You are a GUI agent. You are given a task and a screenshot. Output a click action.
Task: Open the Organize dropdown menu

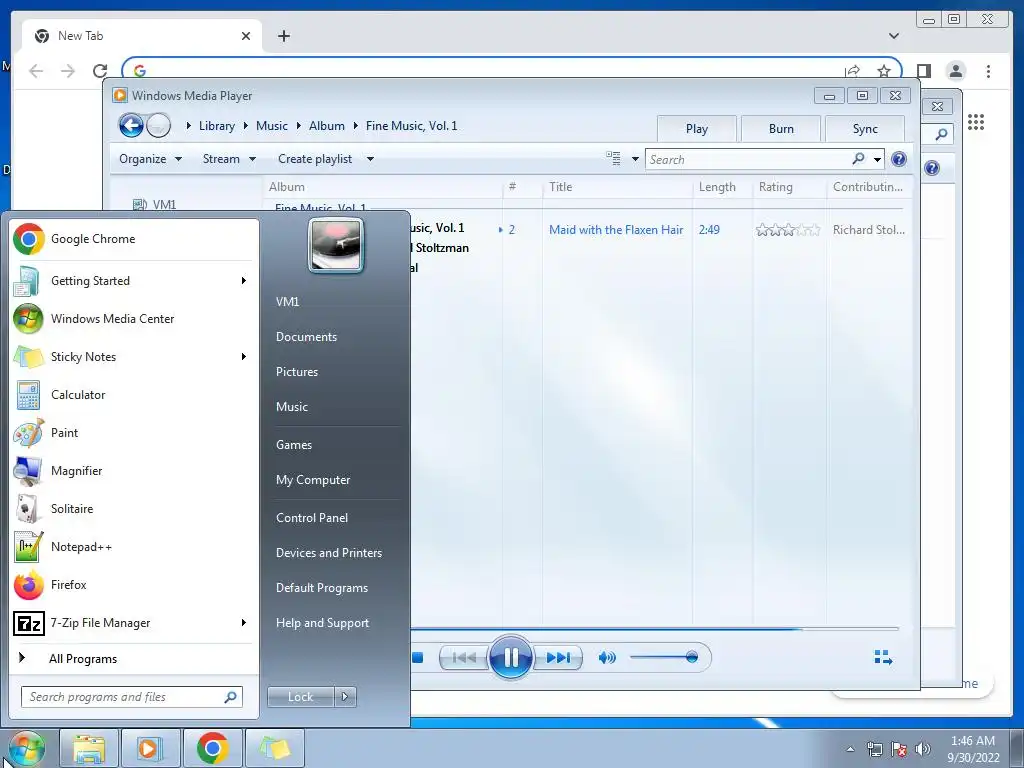click(x=150, y=159)
